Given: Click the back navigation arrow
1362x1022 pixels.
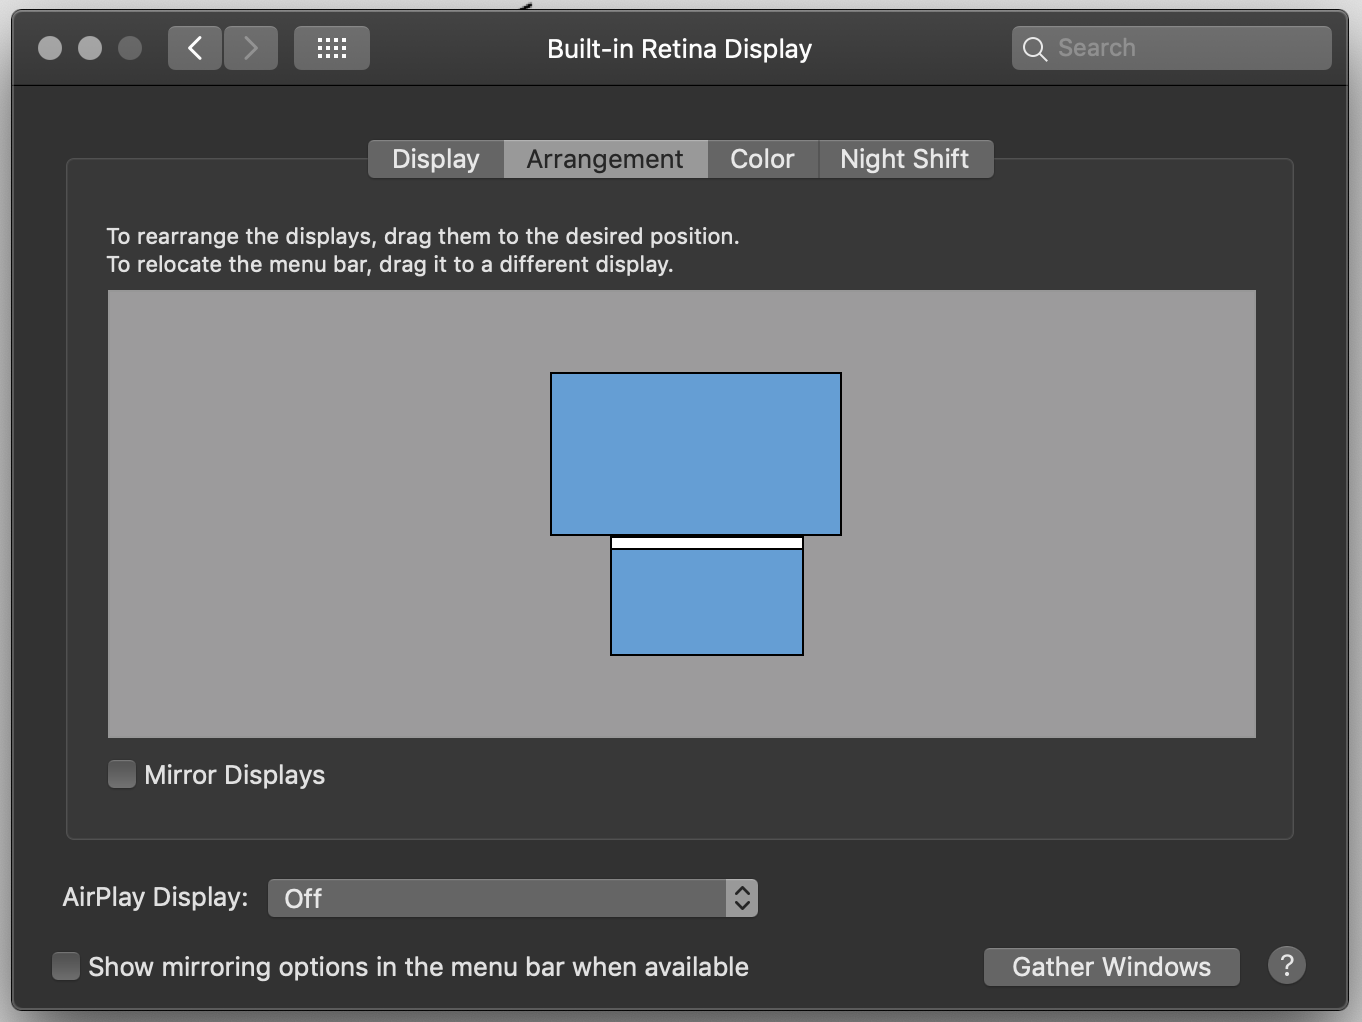Looking at the screenshot, I should 195,48.
